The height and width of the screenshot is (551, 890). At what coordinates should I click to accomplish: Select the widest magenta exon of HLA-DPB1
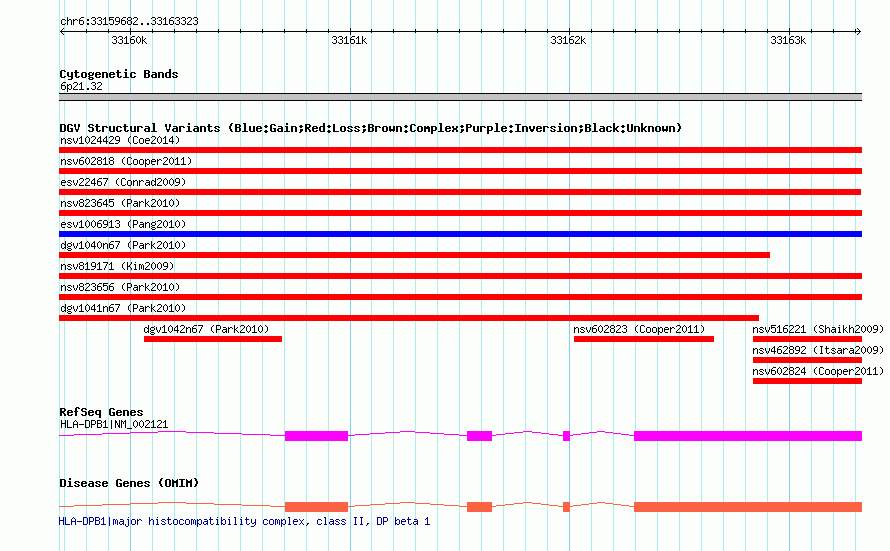pos(748,436)
